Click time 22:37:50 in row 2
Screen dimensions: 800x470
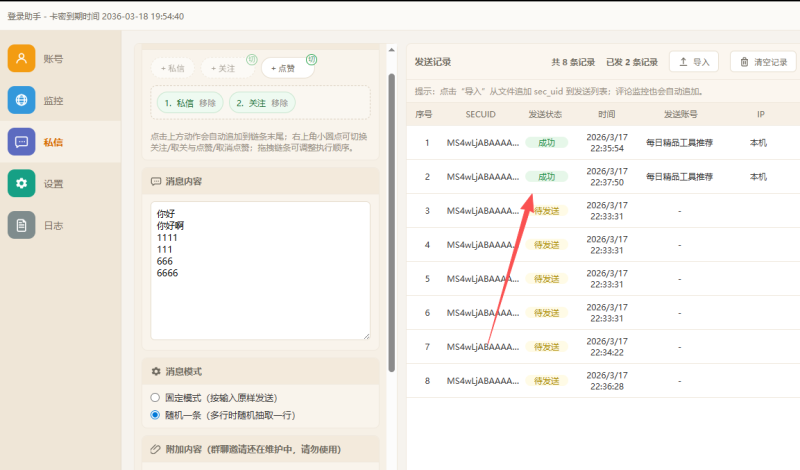(607, 182)
